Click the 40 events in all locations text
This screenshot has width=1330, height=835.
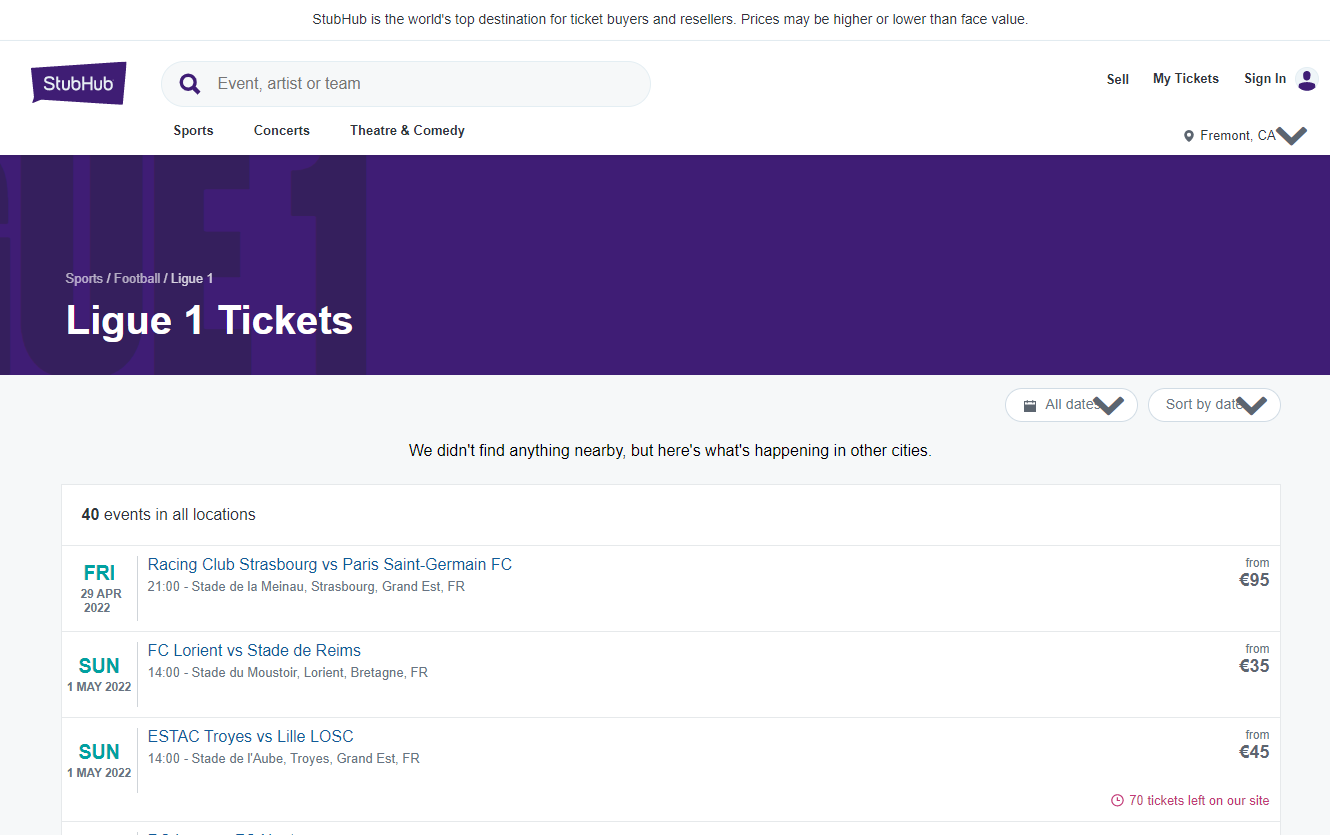pyautogui.click(x=169, y=515)
